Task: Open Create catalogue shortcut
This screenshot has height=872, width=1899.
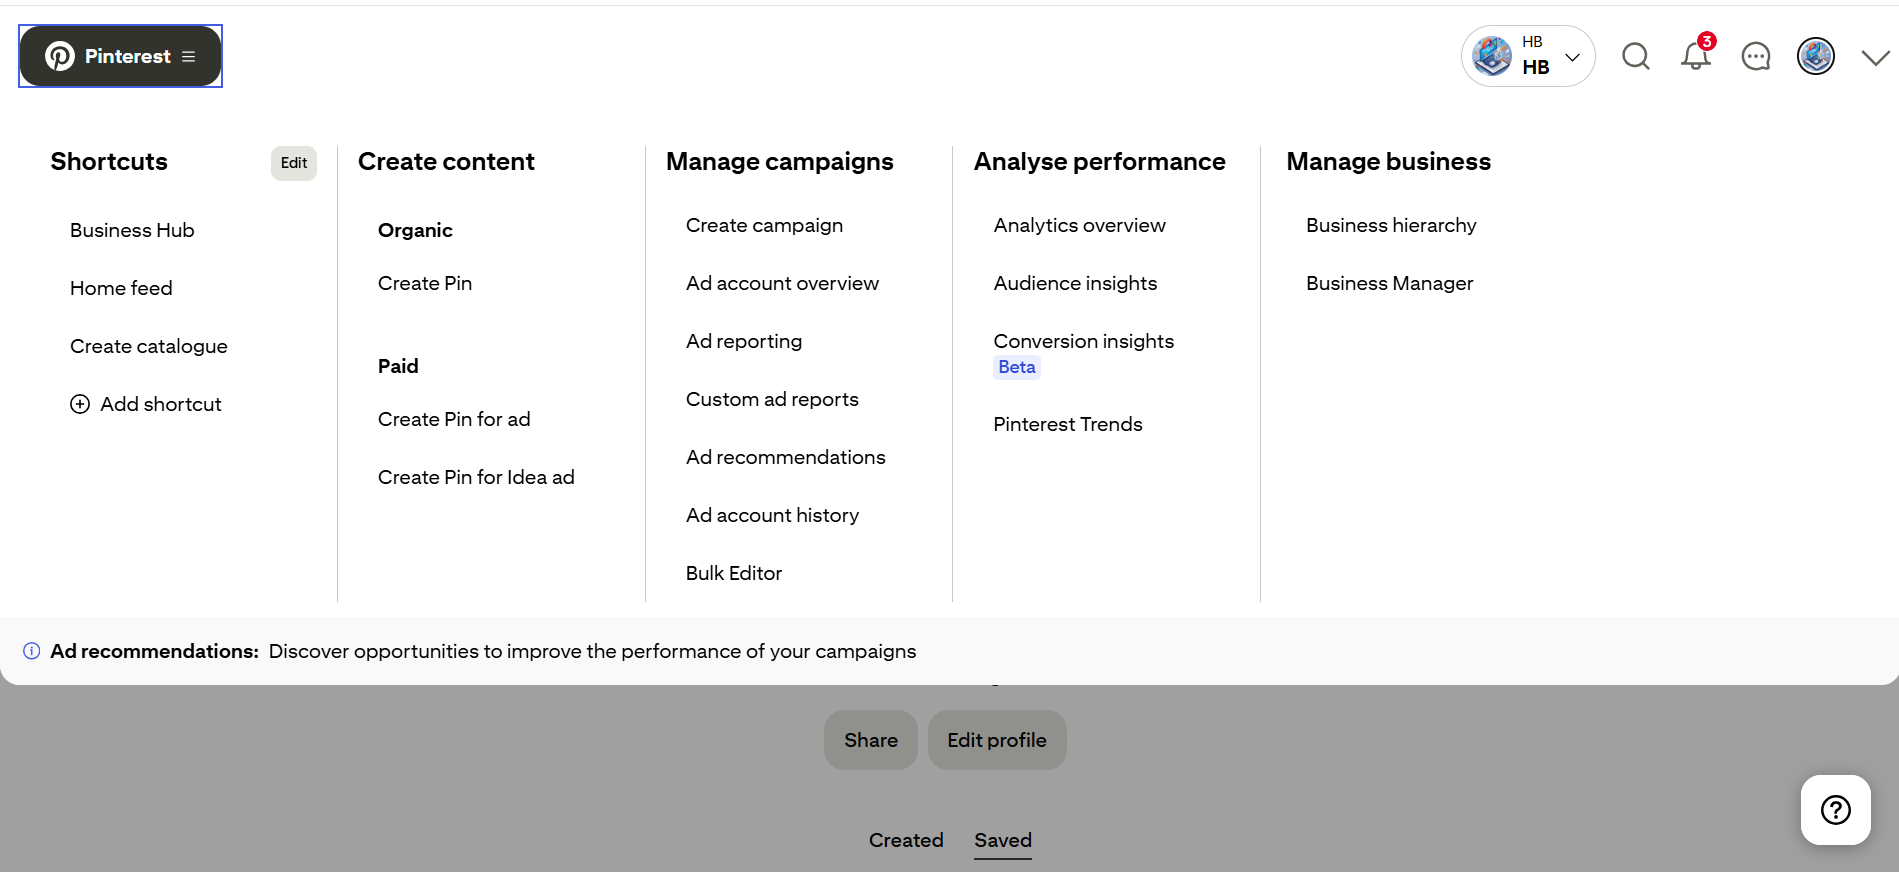Action: click(149, 346)
